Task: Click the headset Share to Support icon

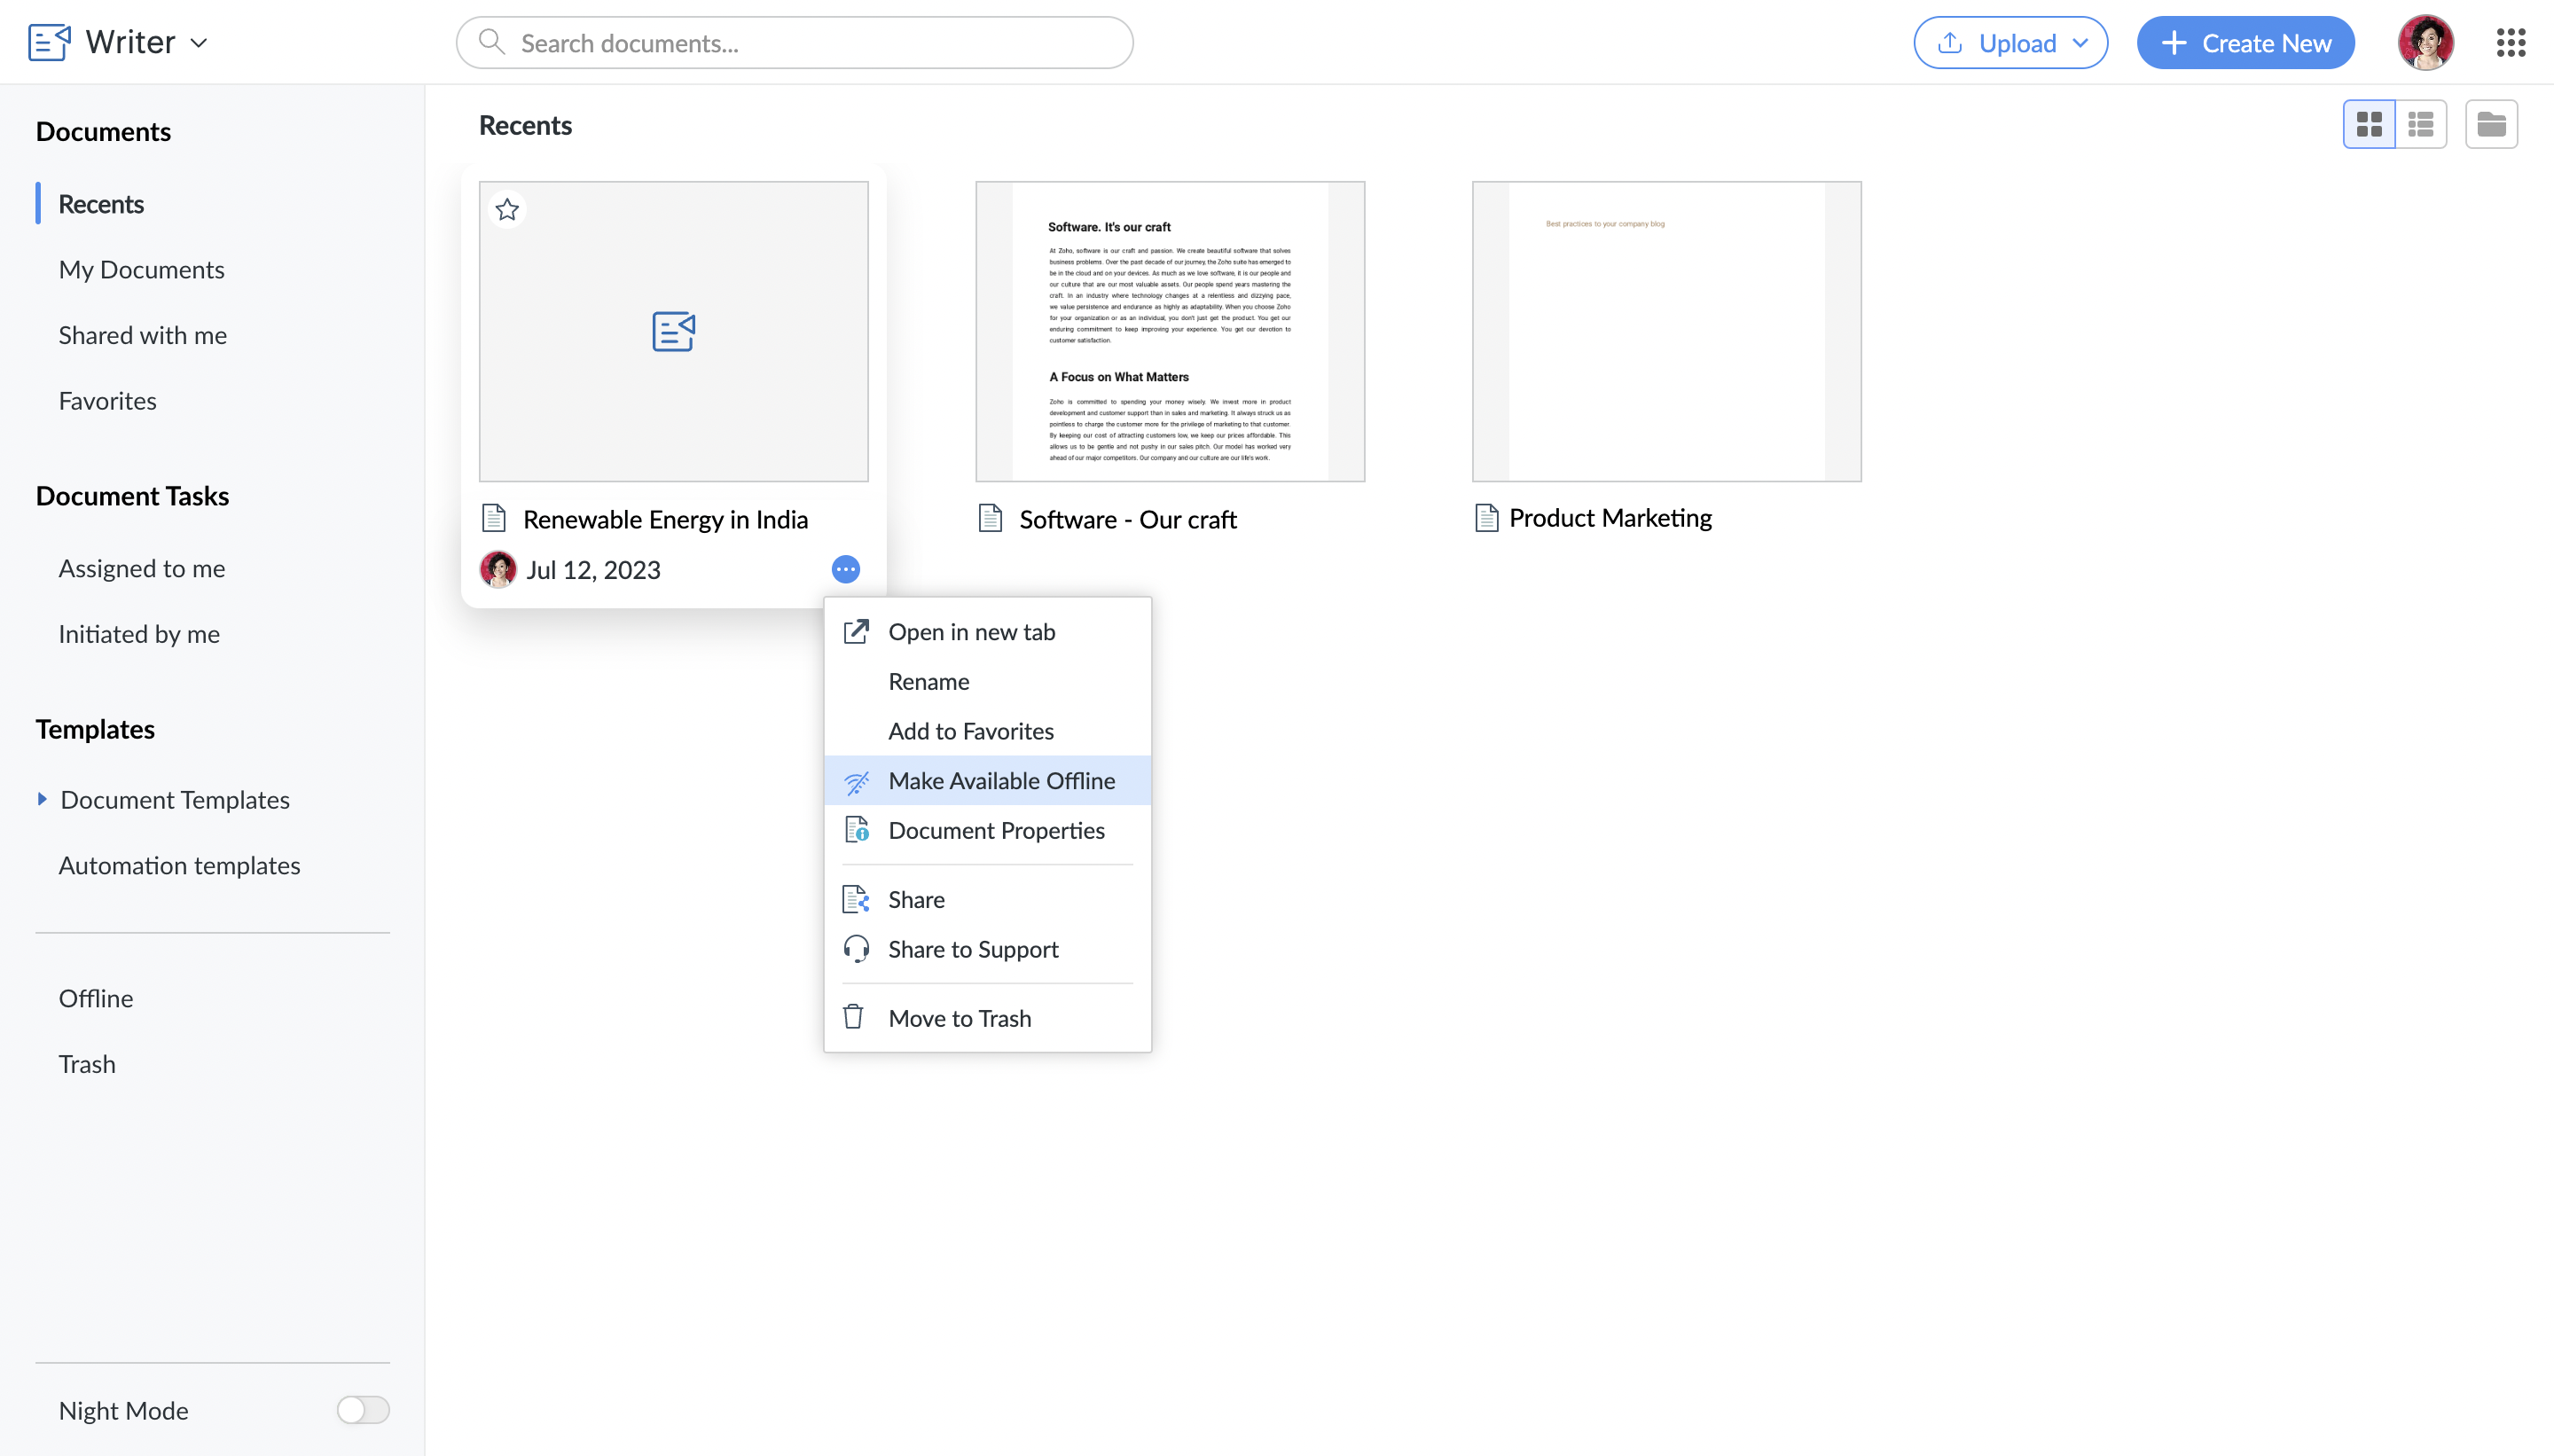Action: (856, 948)
